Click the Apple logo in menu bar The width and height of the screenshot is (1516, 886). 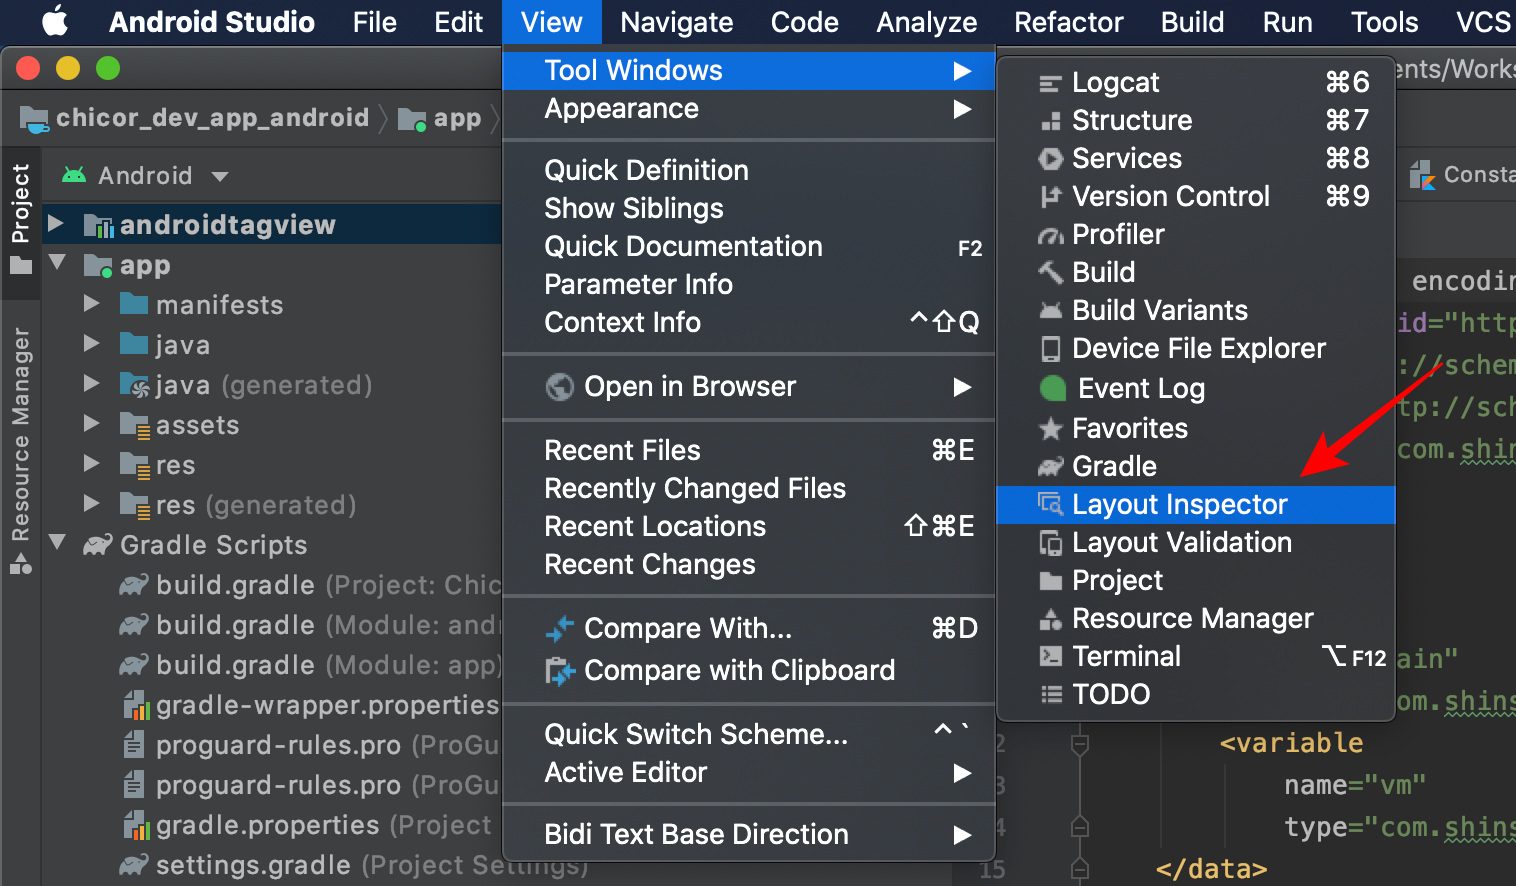coord(54,22)
